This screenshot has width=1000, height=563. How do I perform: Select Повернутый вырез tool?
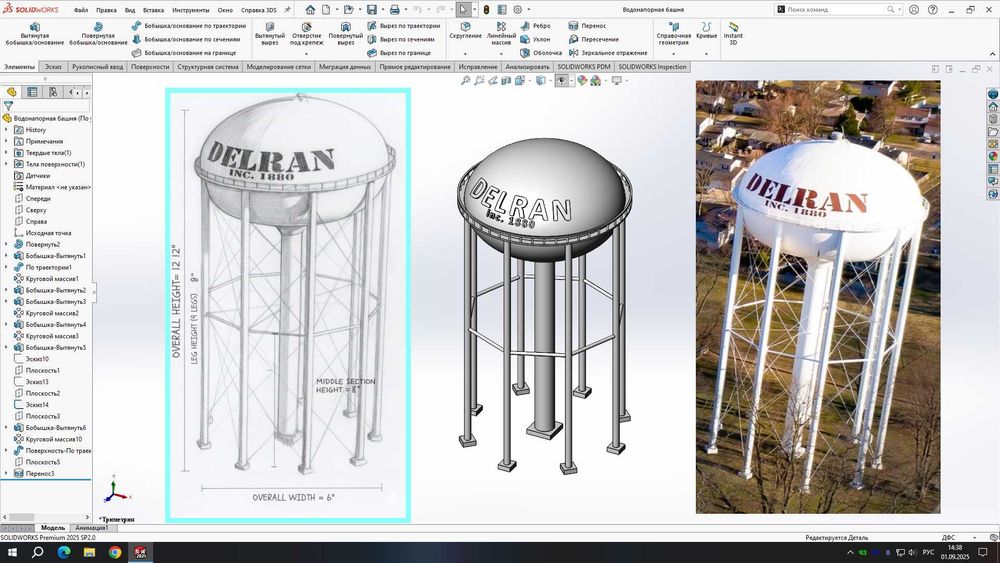(x=346, y=34)
